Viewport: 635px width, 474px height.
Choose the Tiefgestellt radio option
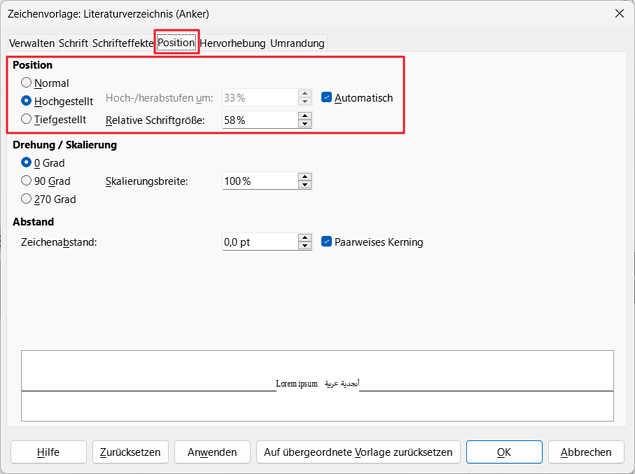pyautogui.click(x=27, y=120)
